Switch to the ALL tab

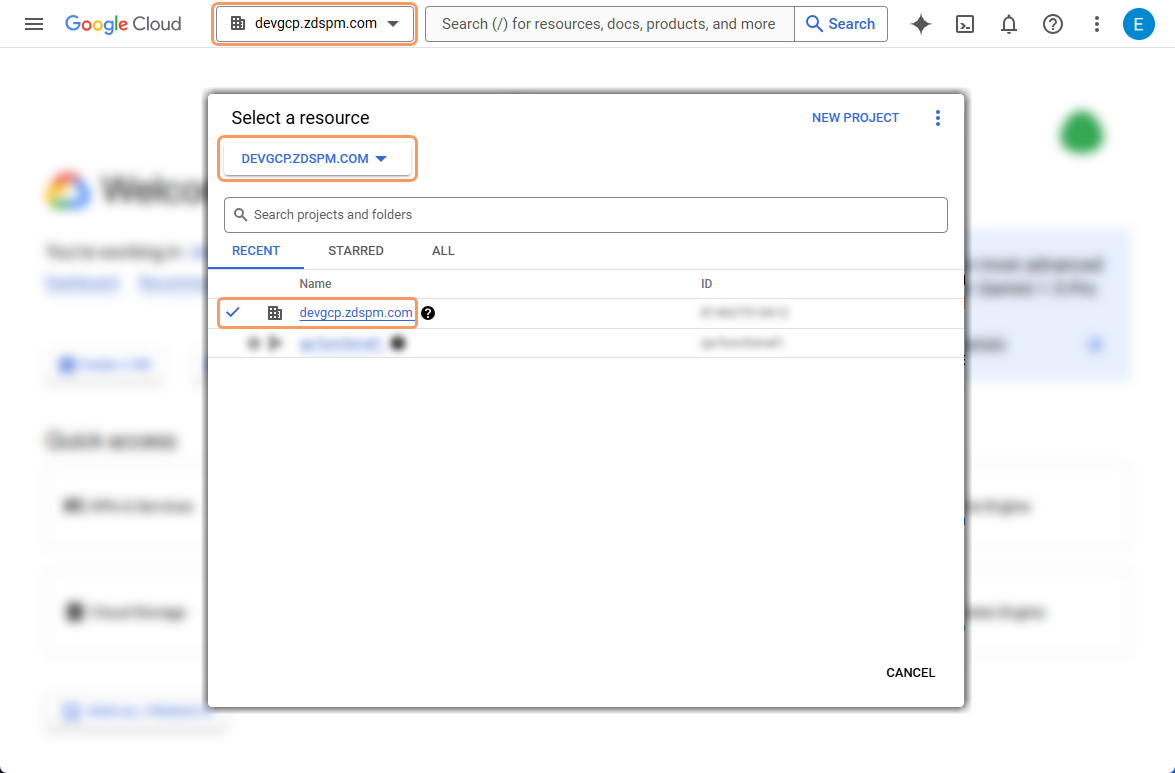(x=442, y=251)
